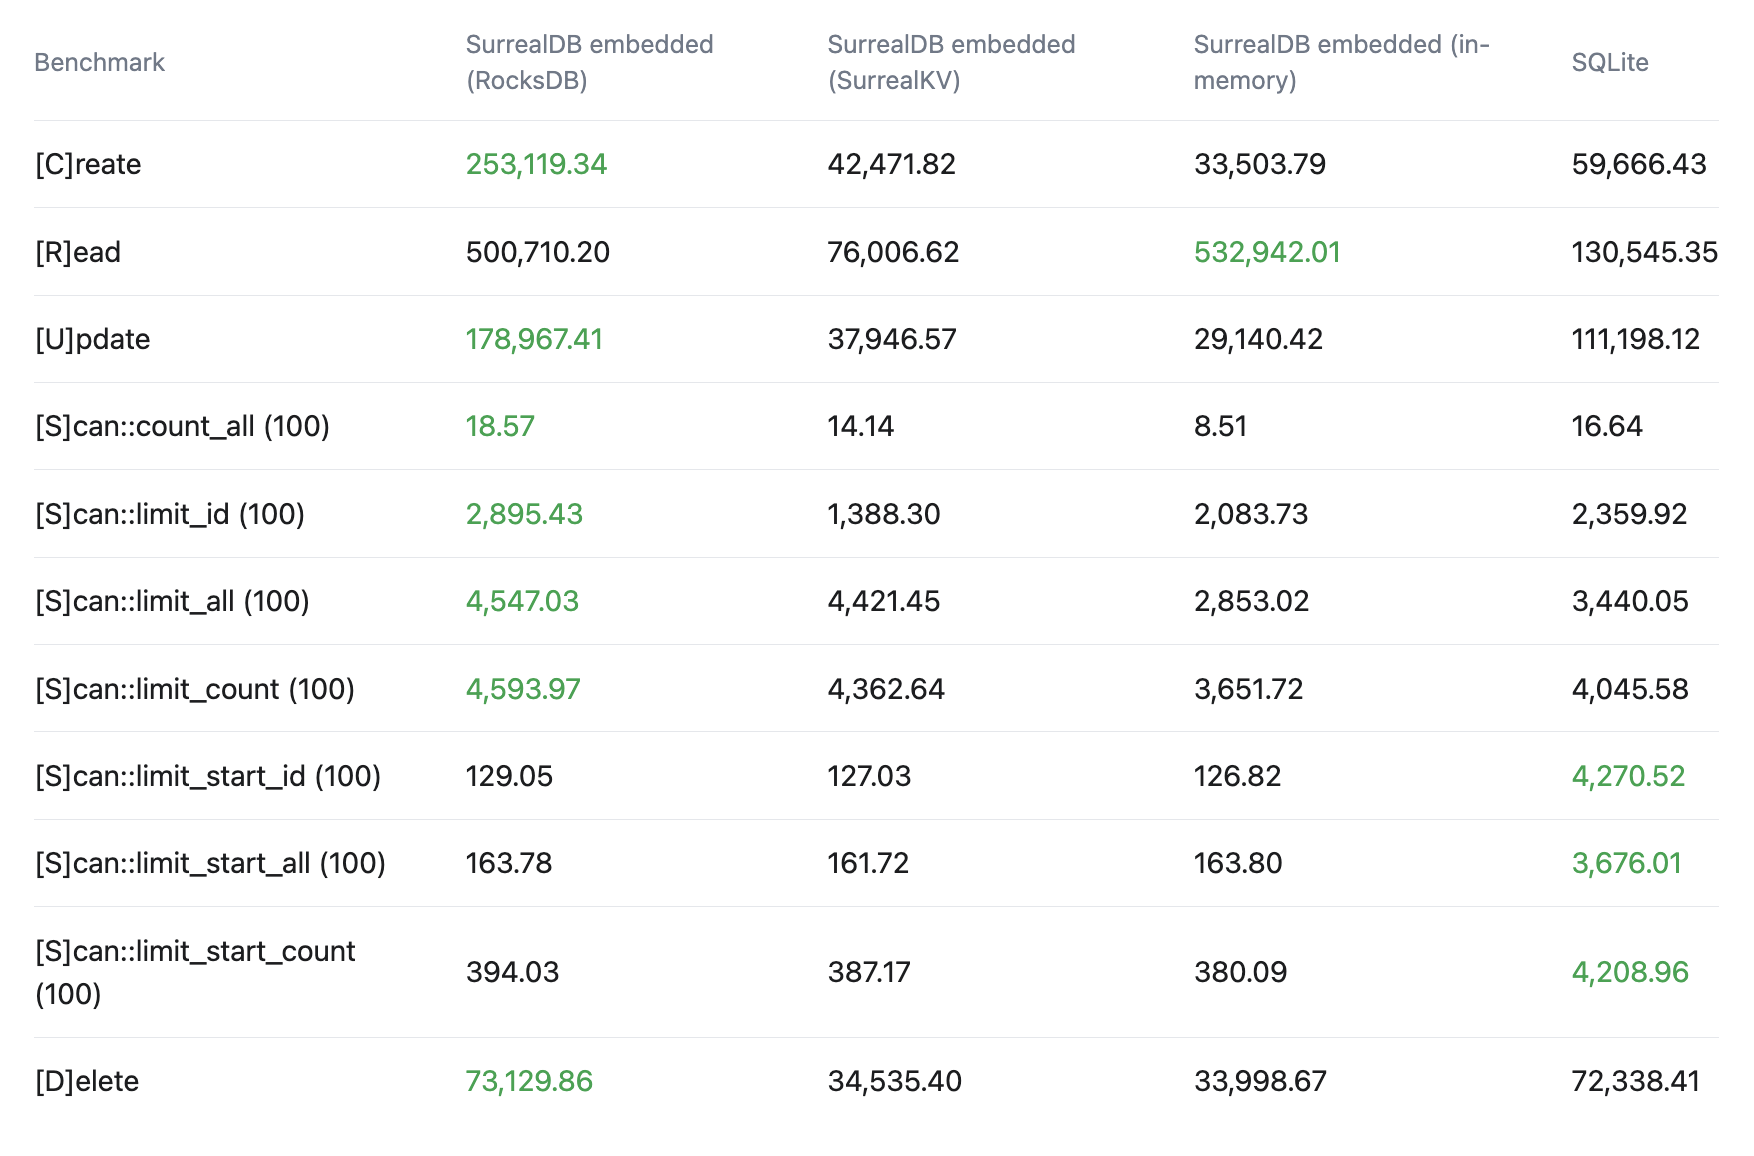Select the value 2,359.92
This screenshot has height=1156, width=1754.
point(1629,514)
